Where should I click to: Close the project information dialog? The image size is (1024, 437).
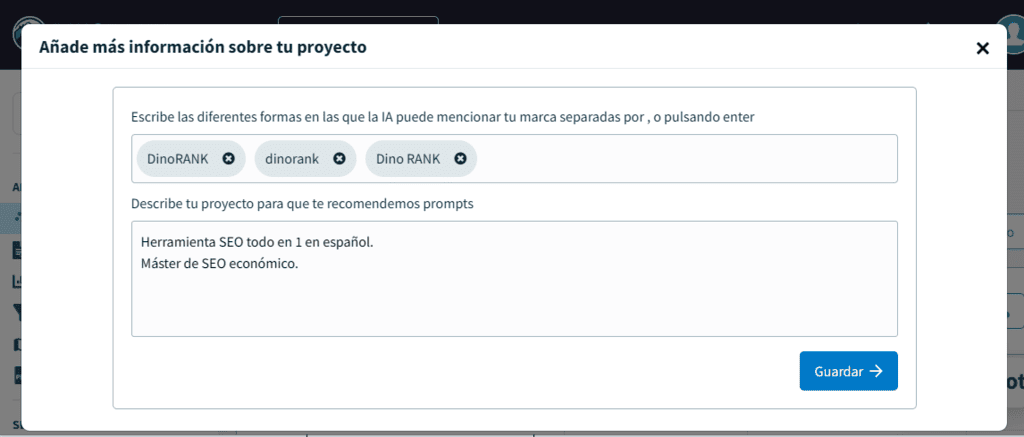tap(982, 48)
